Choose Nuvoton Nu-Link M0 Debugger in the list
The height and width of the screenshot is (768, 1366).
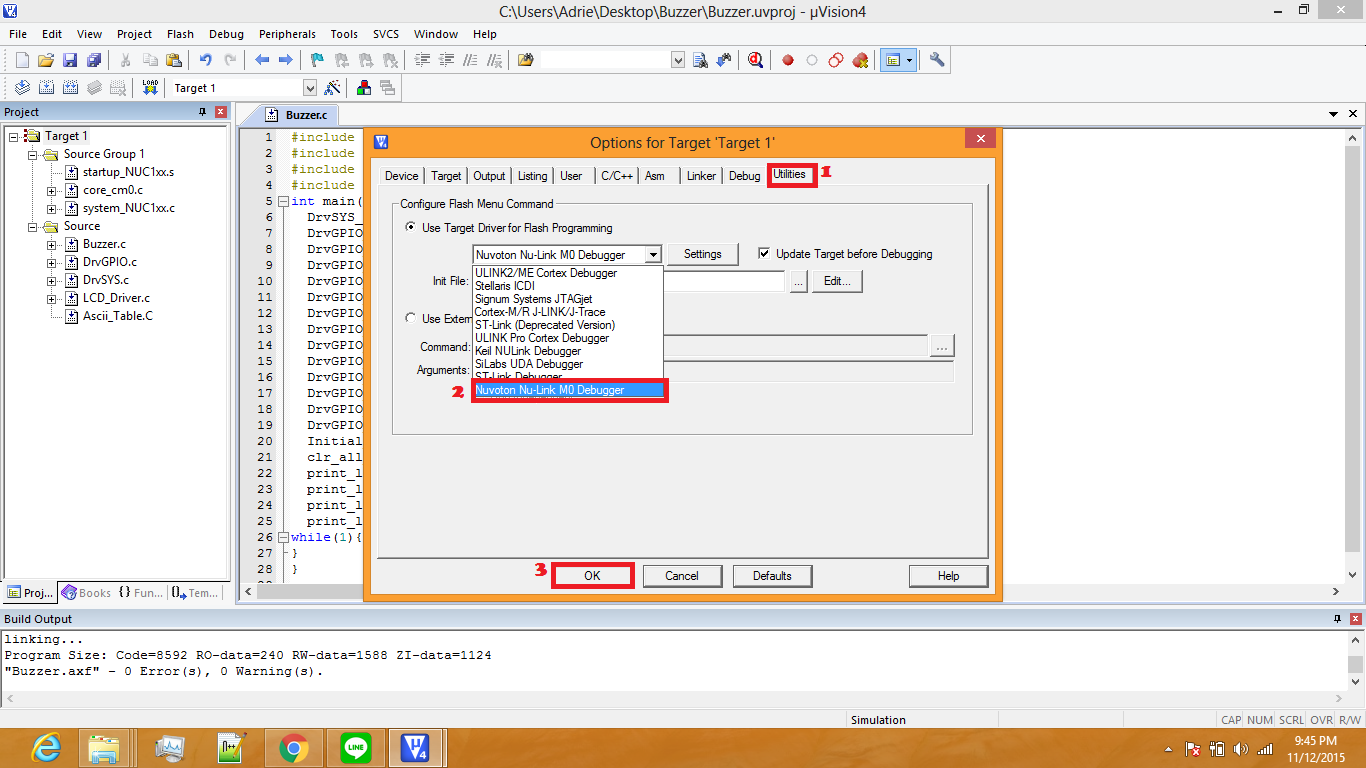coord(568,390)
